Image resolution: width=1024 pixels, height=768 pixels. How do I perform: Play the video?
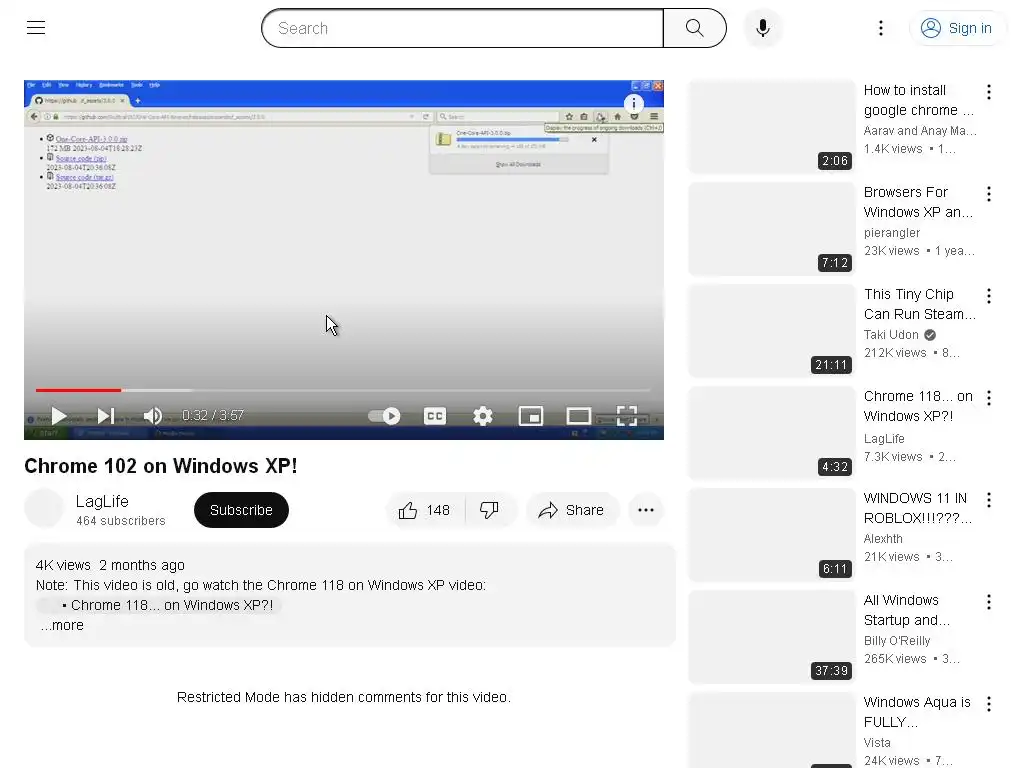point(59,416)
